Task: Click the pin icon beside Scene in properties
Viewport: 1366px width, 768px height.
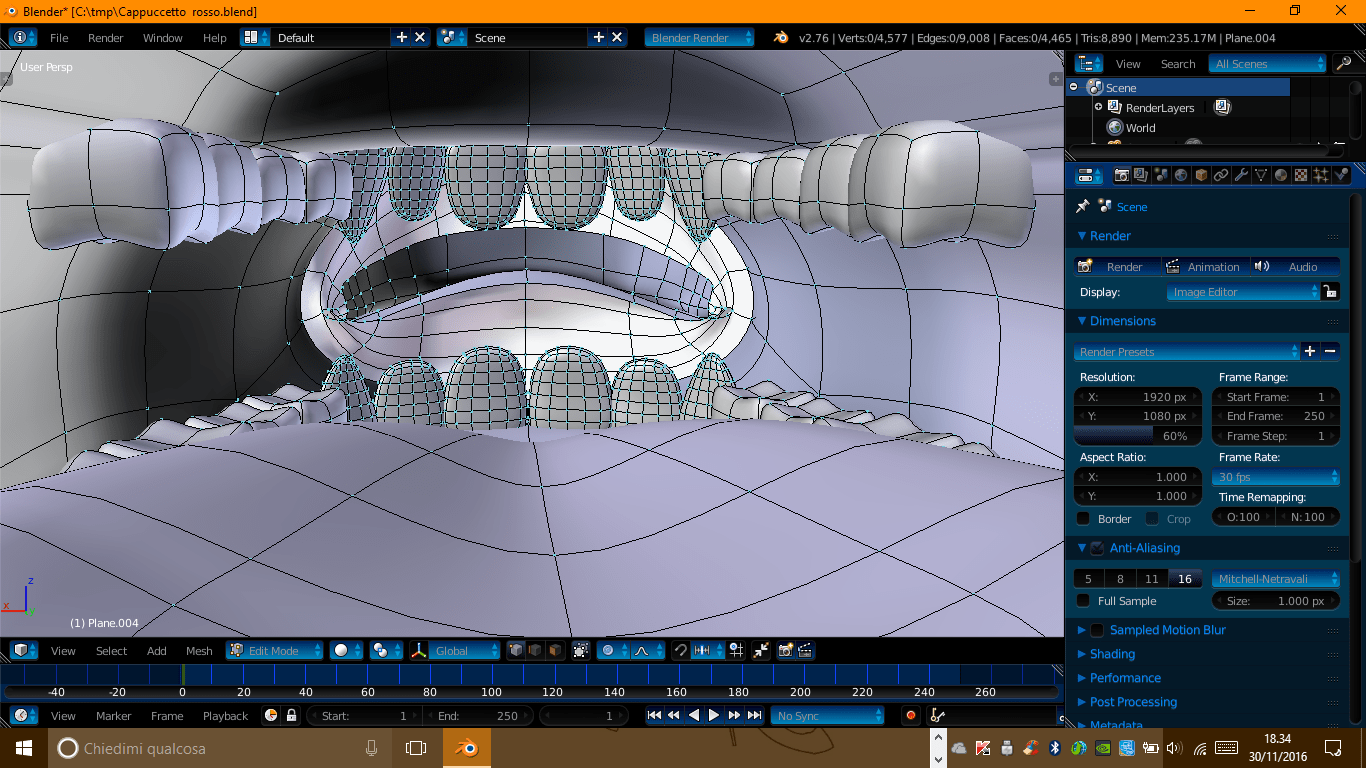Action: pyautogui.click(x=1082, y=206)
